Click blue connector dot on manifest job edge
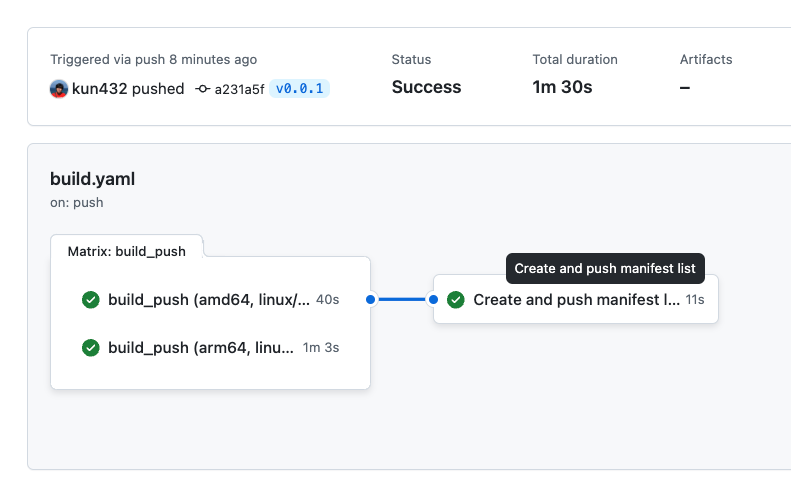Image resolution: width=791 pixels, height=503 pixels. pos(433,300)
